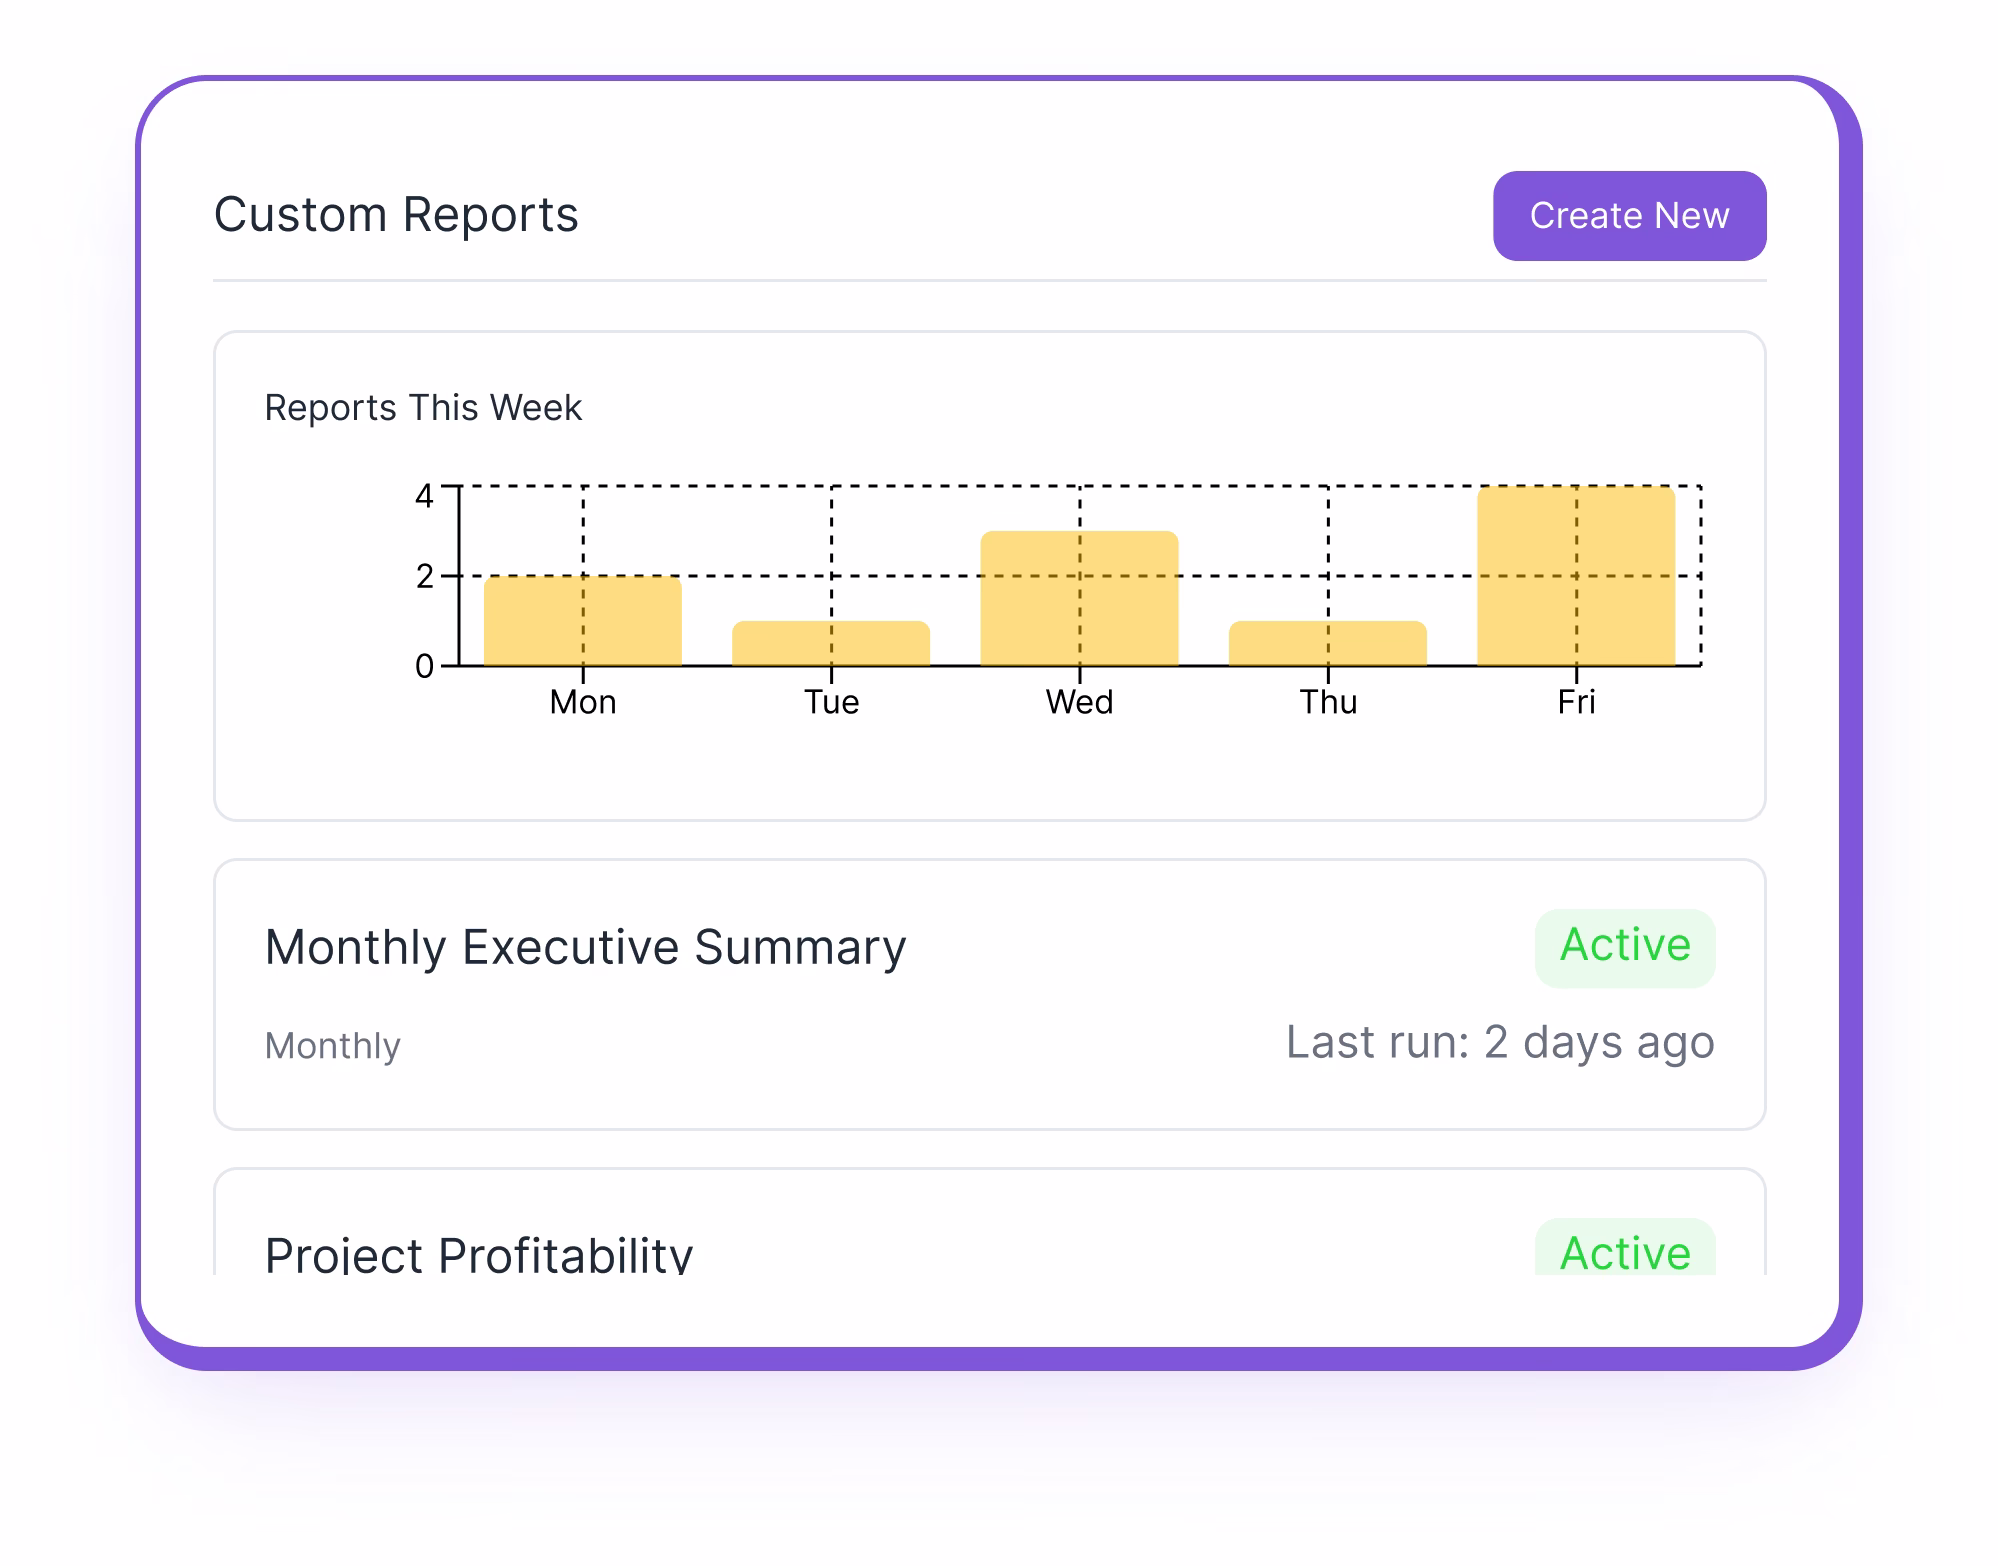
Task: Toggle the Active status on Monthly Executive Summary
Action: (x=1626, y=945)
